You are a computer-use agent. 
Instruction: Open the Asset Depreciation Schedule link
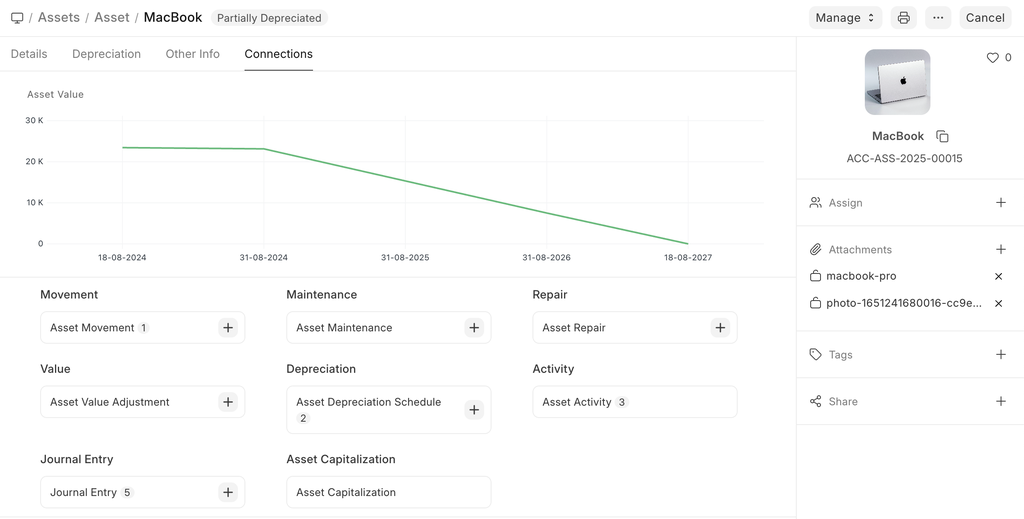pyautogui.click(x=368, y=402)
